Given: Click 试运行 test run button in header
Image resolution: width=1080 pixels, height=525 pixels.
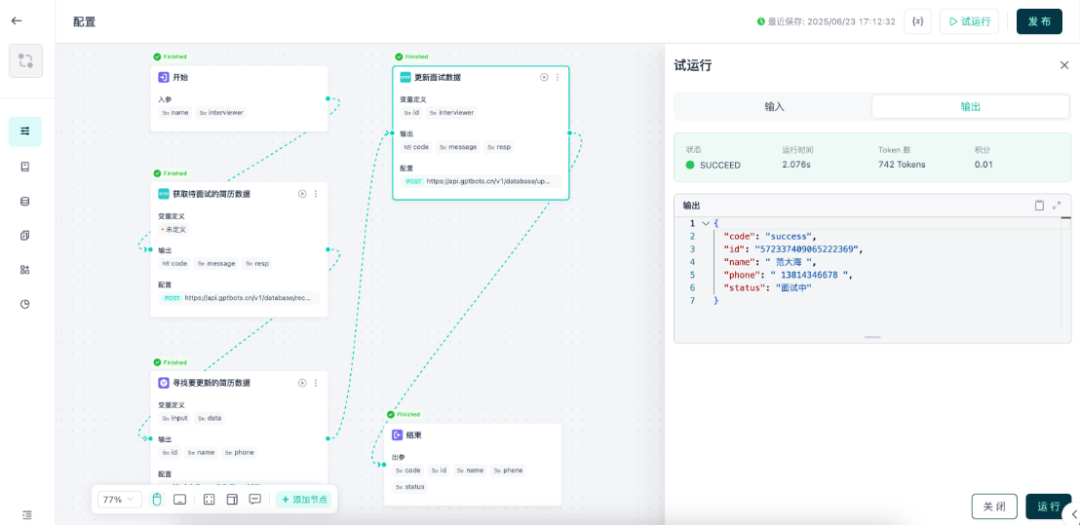Looking at the screenshot, I should pyautogui.click(x=969, y=21).
